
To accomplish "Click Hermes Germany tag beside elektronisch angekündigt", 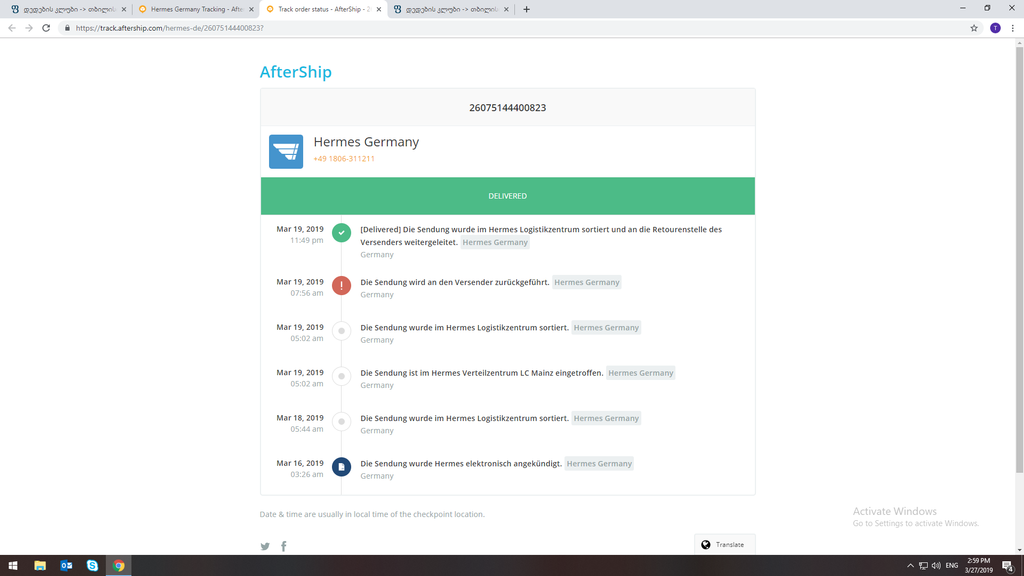I will tap(599, 464).
